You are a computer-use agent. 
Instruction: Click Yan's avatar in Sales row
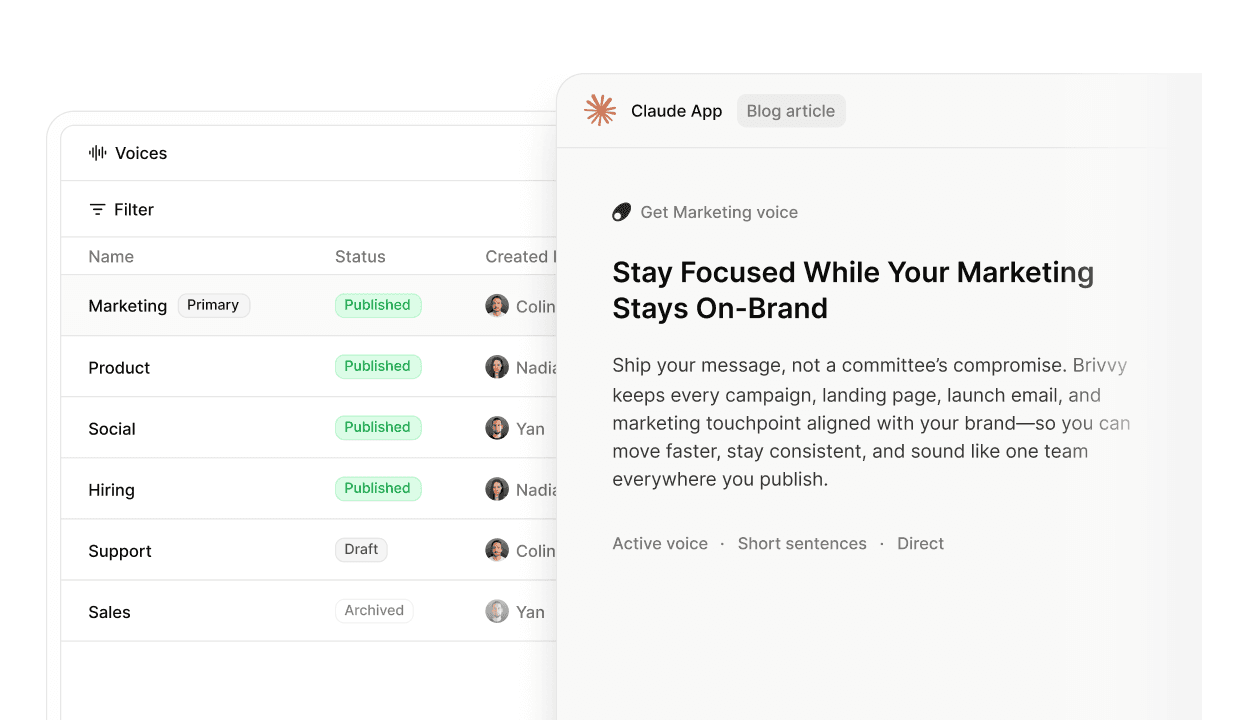point(497,611)
